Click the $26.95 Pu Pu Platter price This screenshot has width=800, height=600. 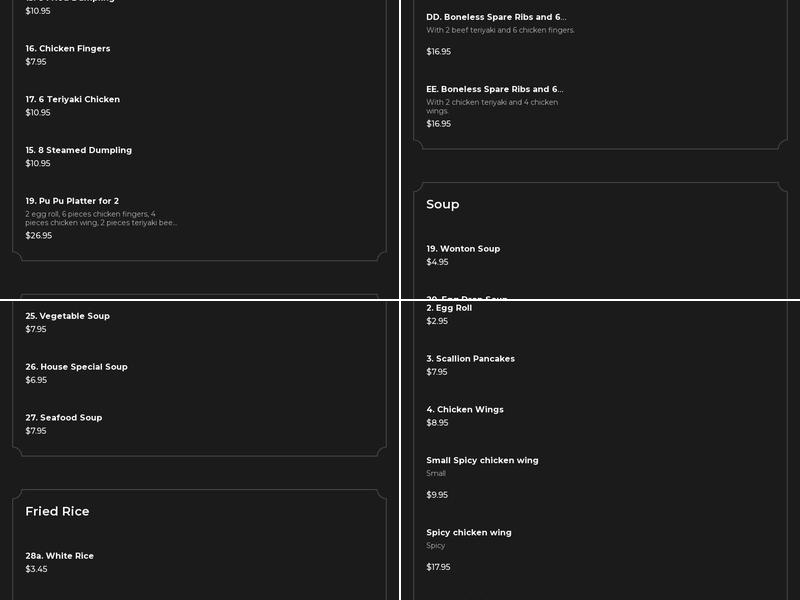[x=39, y=236]
